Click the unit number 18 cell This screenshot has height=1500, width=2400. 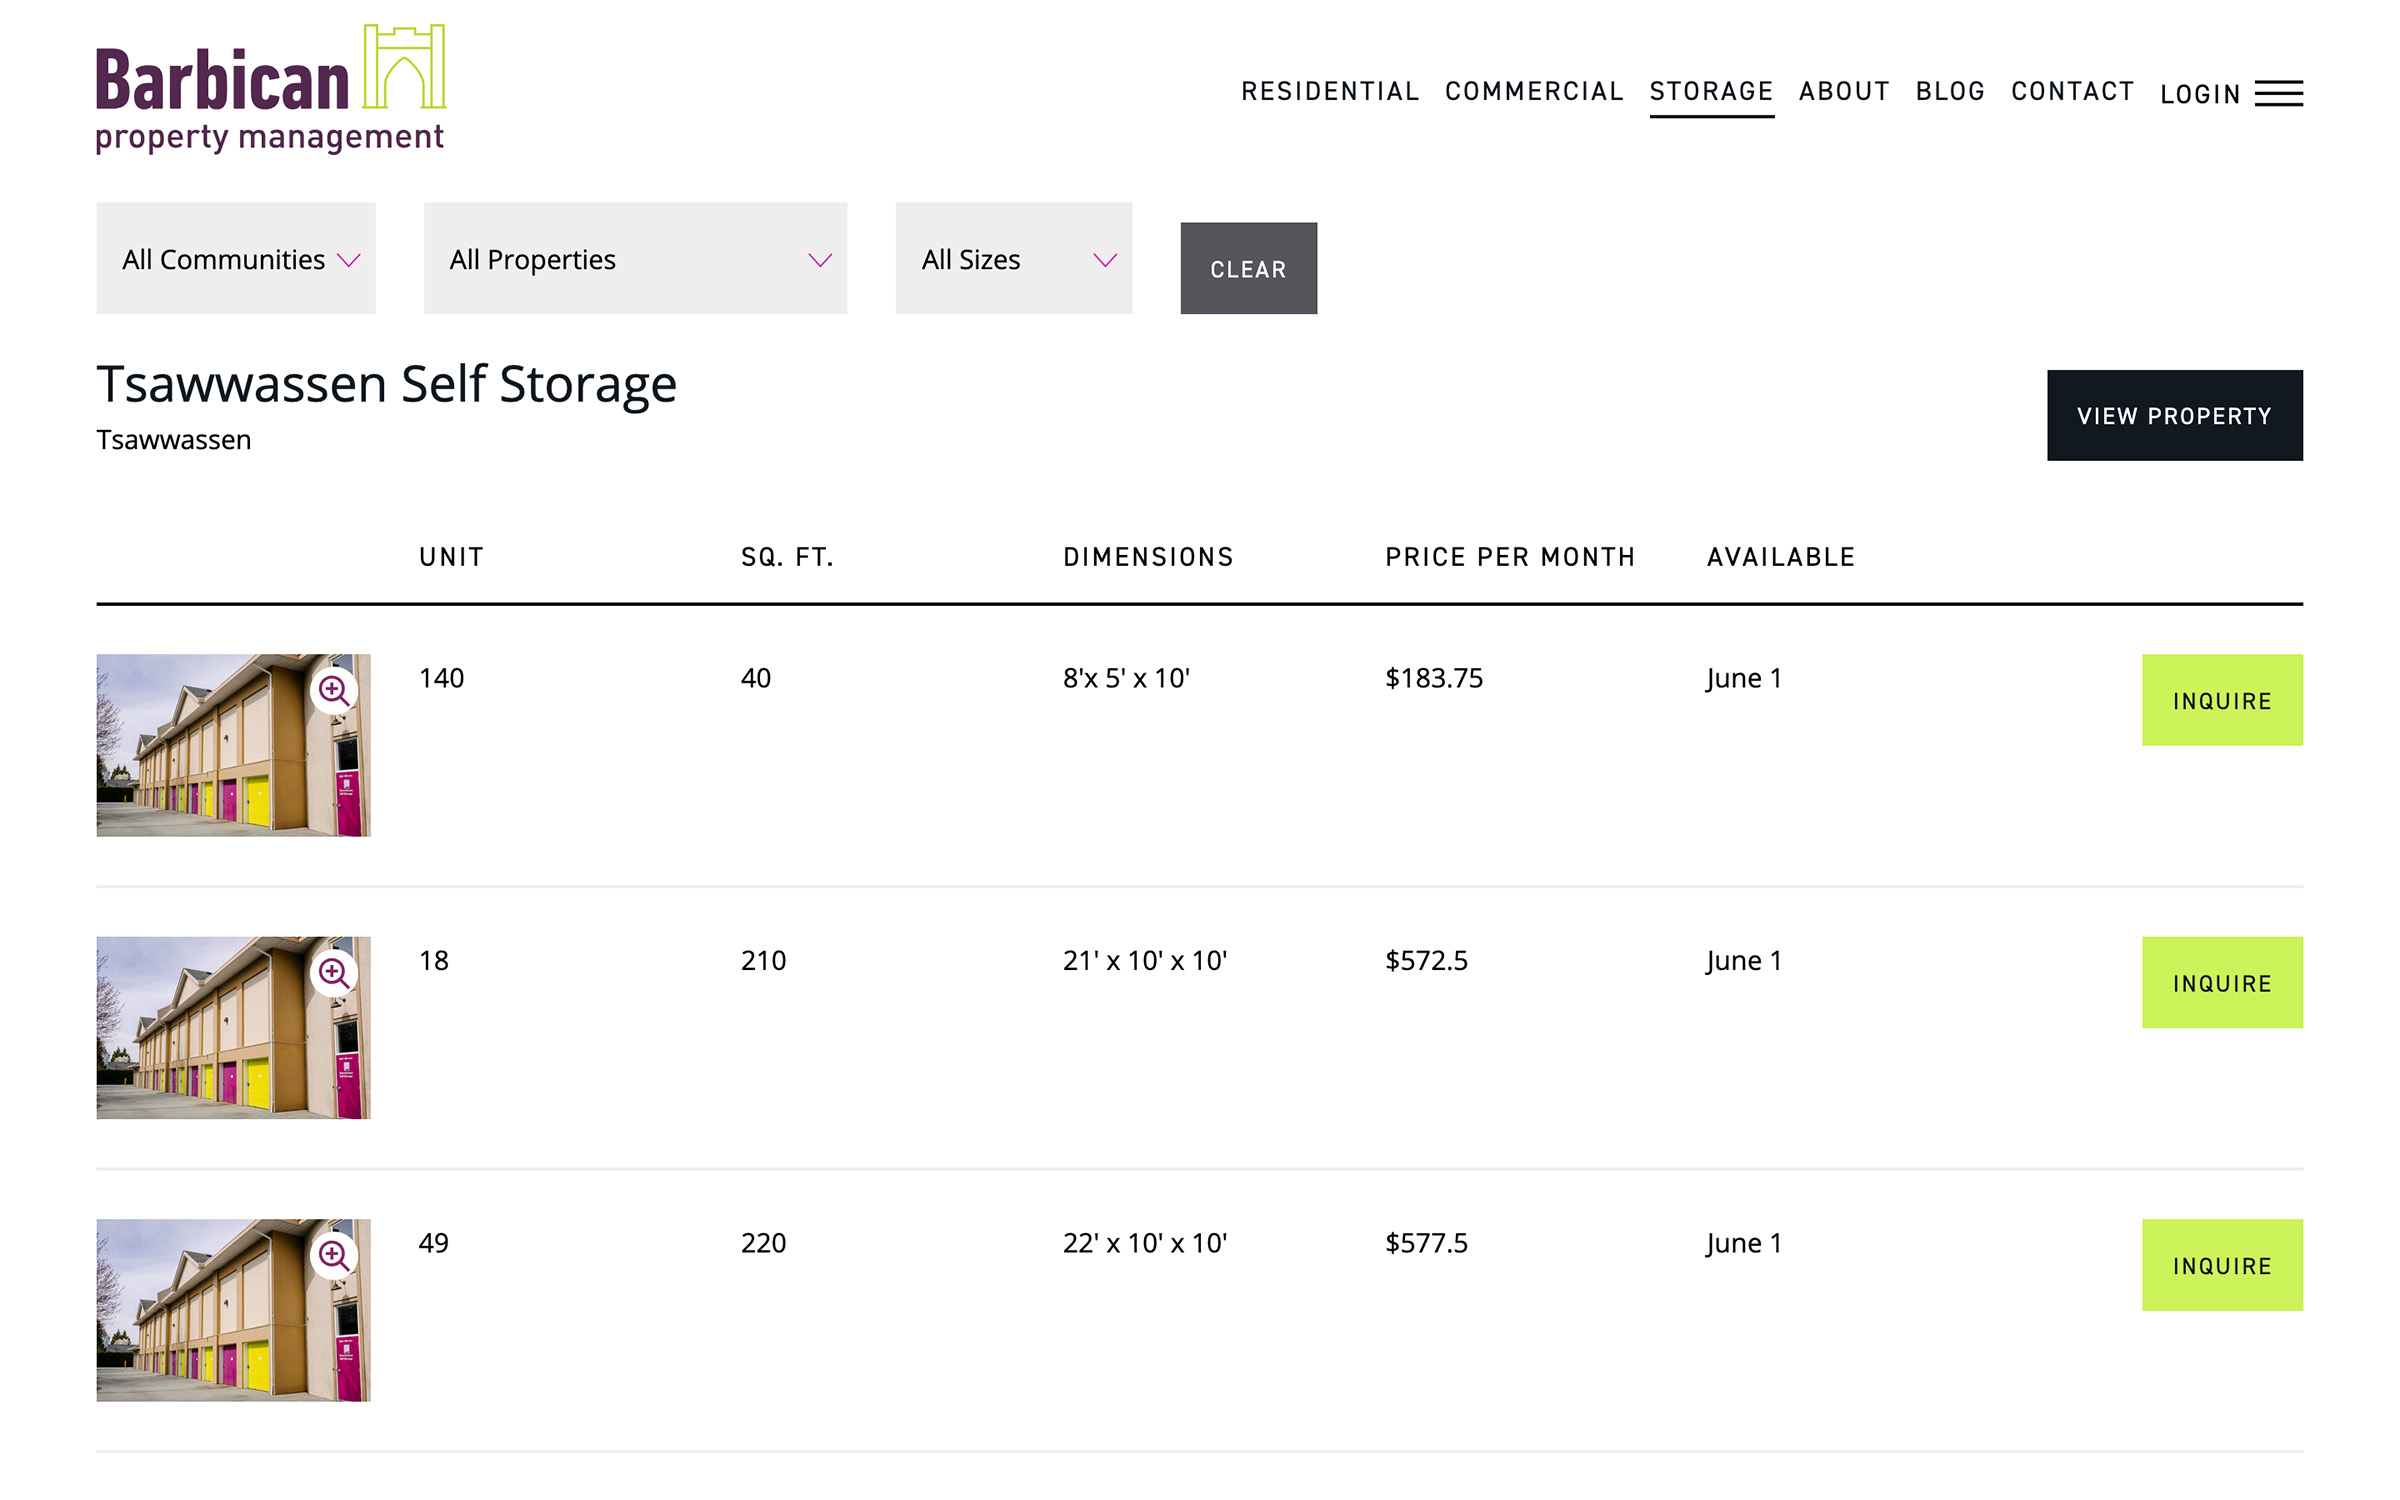point(433,961)
